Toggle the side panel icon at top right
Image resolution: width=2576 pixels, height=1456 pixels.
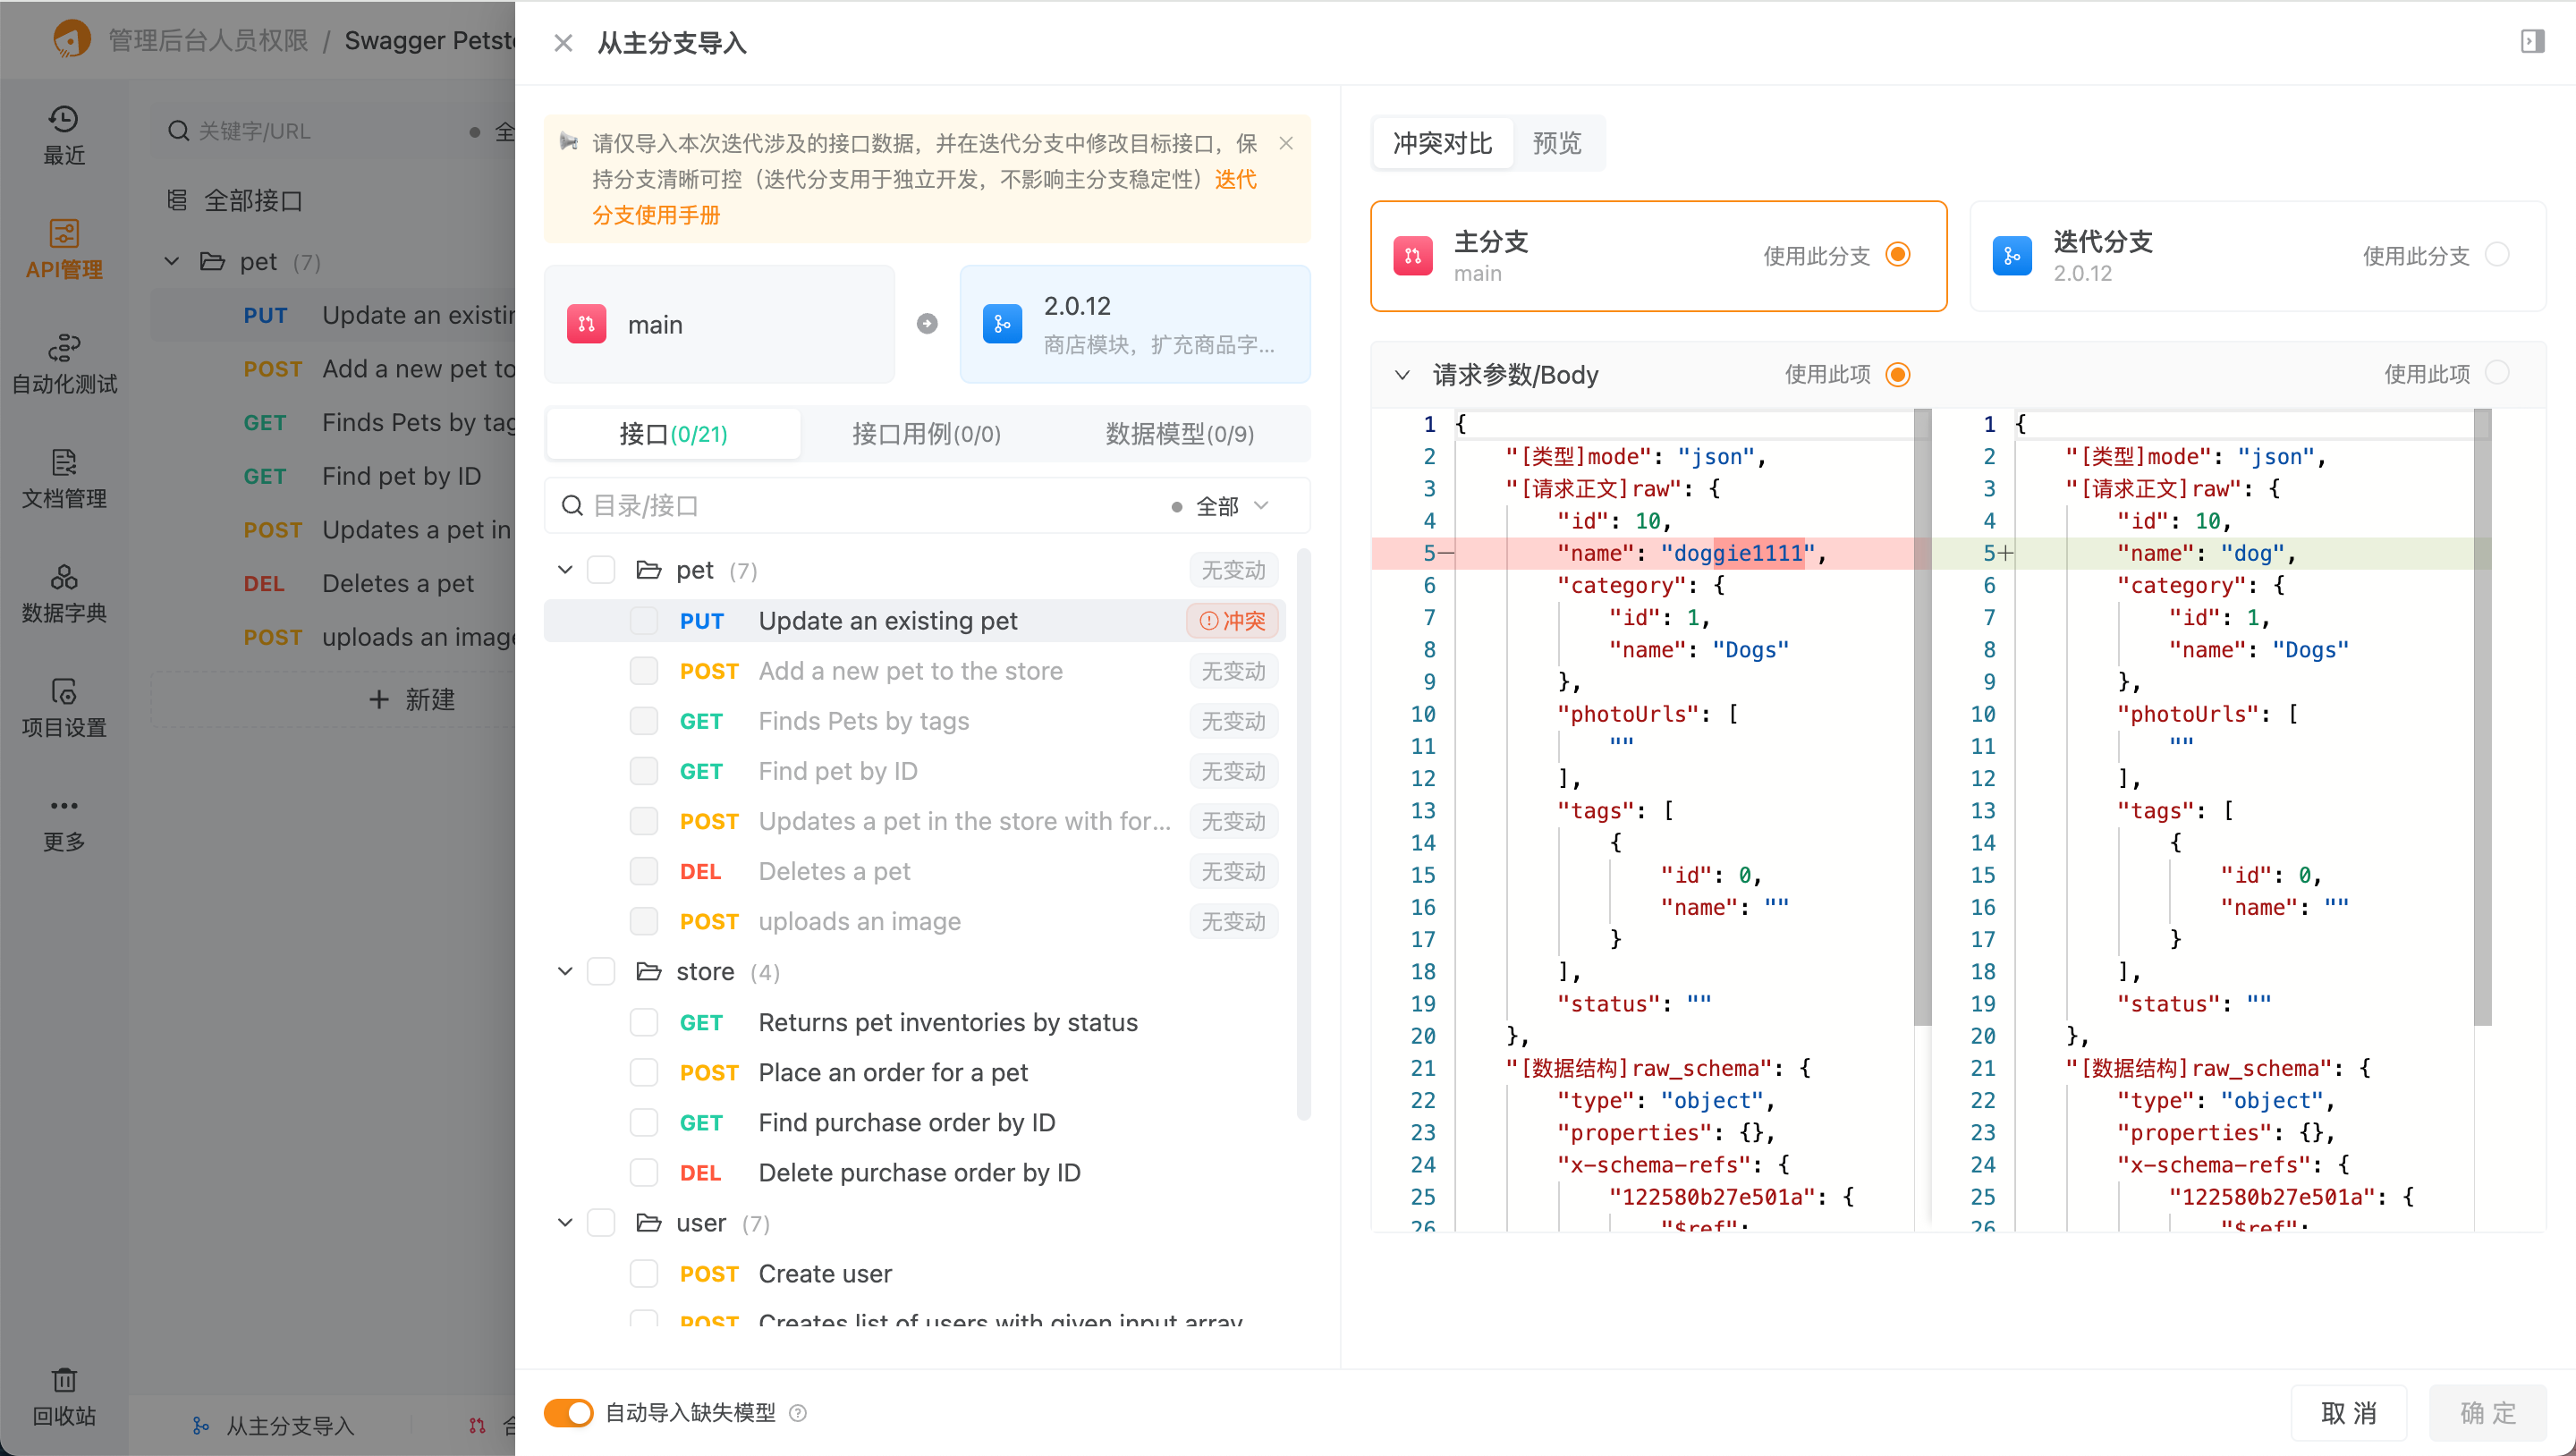(x=2532, y=41)
